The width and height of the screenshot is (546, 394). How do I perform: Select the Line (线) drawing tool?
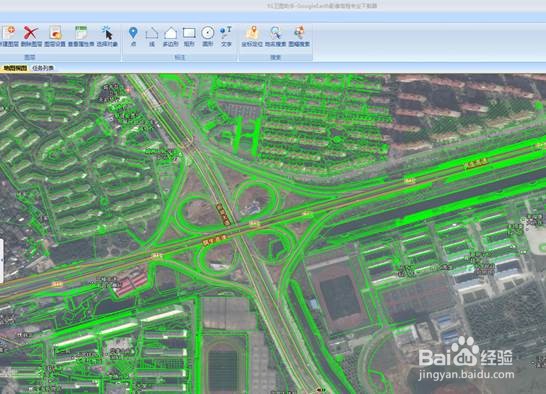tap(151, 36)
